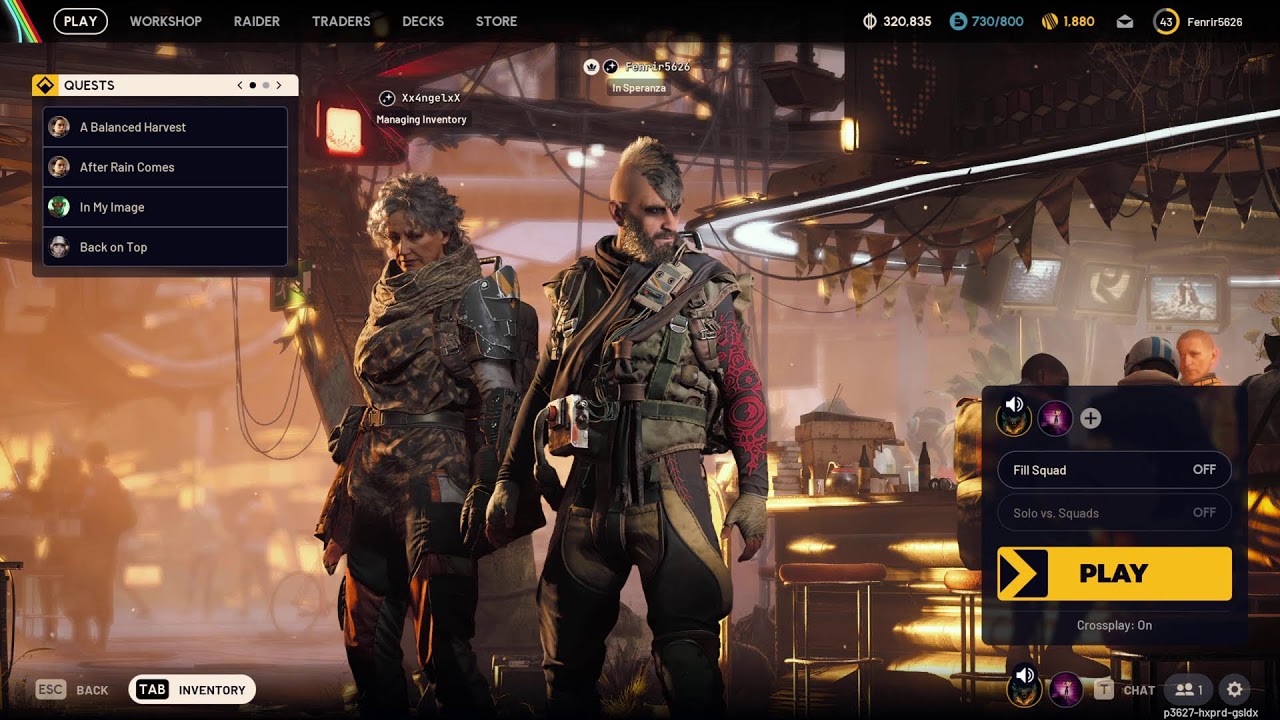The width and height of the screenshot is (1280, 720).
Task: Click the cat avatar in the bottom bar
Action: point(1025,690)
